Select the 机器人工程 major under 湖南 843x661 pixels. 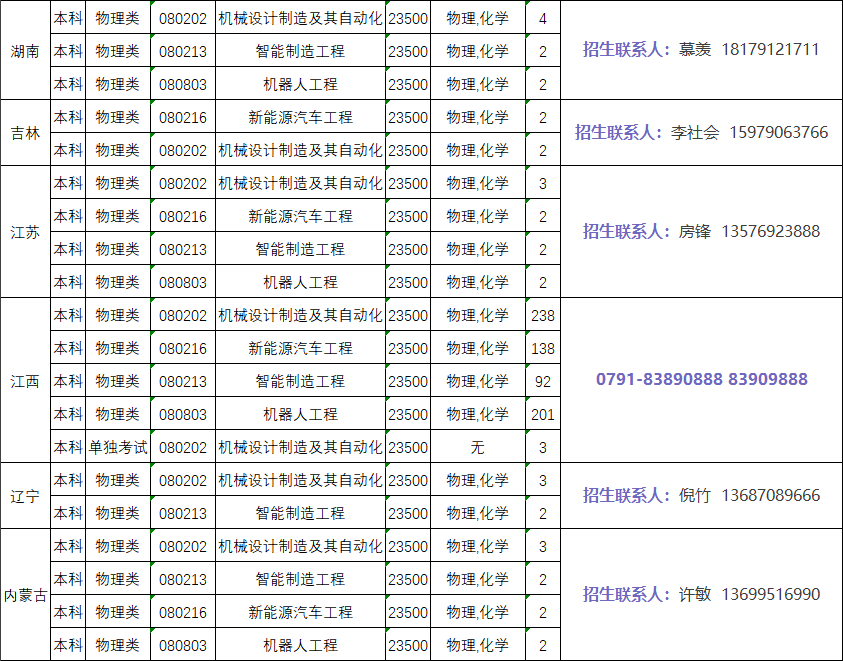[x=299, y=83]
